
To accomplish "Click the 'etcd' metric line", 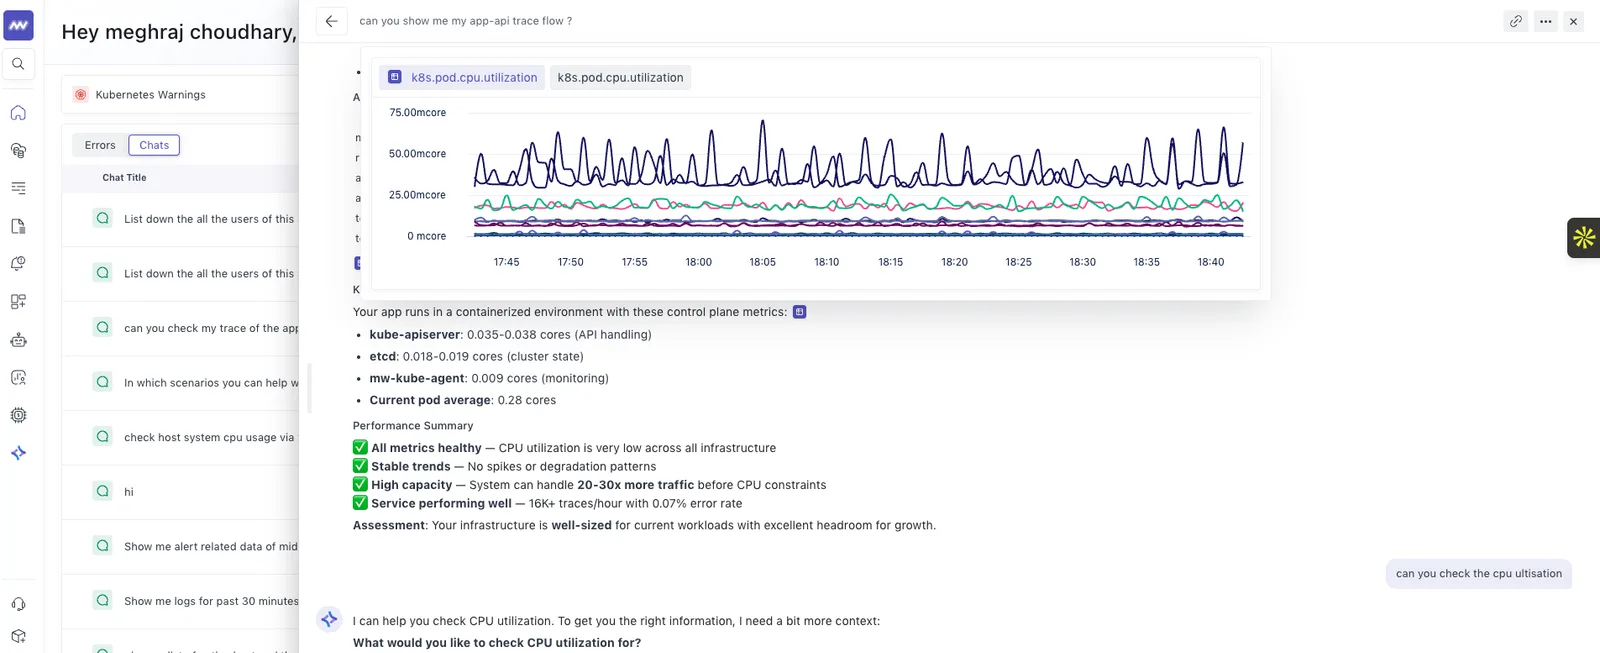I will [476, 357].
